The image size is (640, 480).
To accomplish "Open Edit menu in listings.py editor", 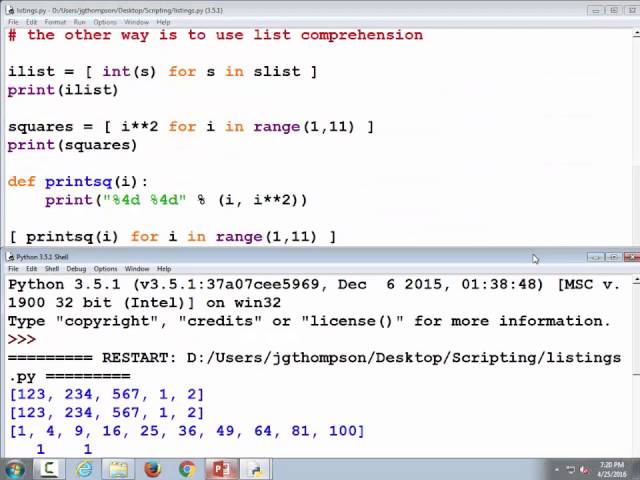I will (x=31, y=22).
